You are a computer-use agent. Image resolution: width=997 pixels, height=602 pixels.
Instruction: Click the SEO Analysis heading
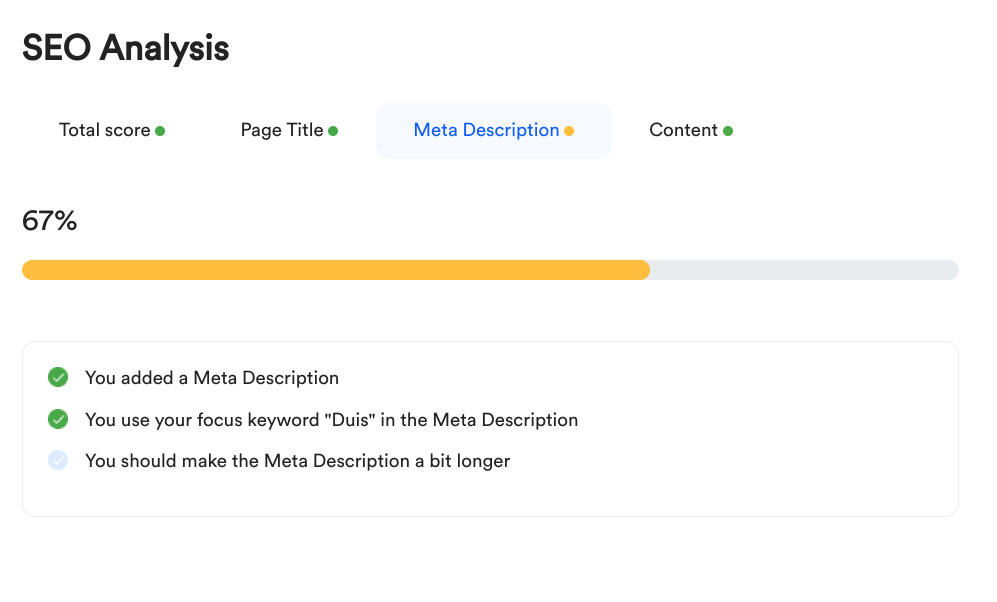point(126,48)
